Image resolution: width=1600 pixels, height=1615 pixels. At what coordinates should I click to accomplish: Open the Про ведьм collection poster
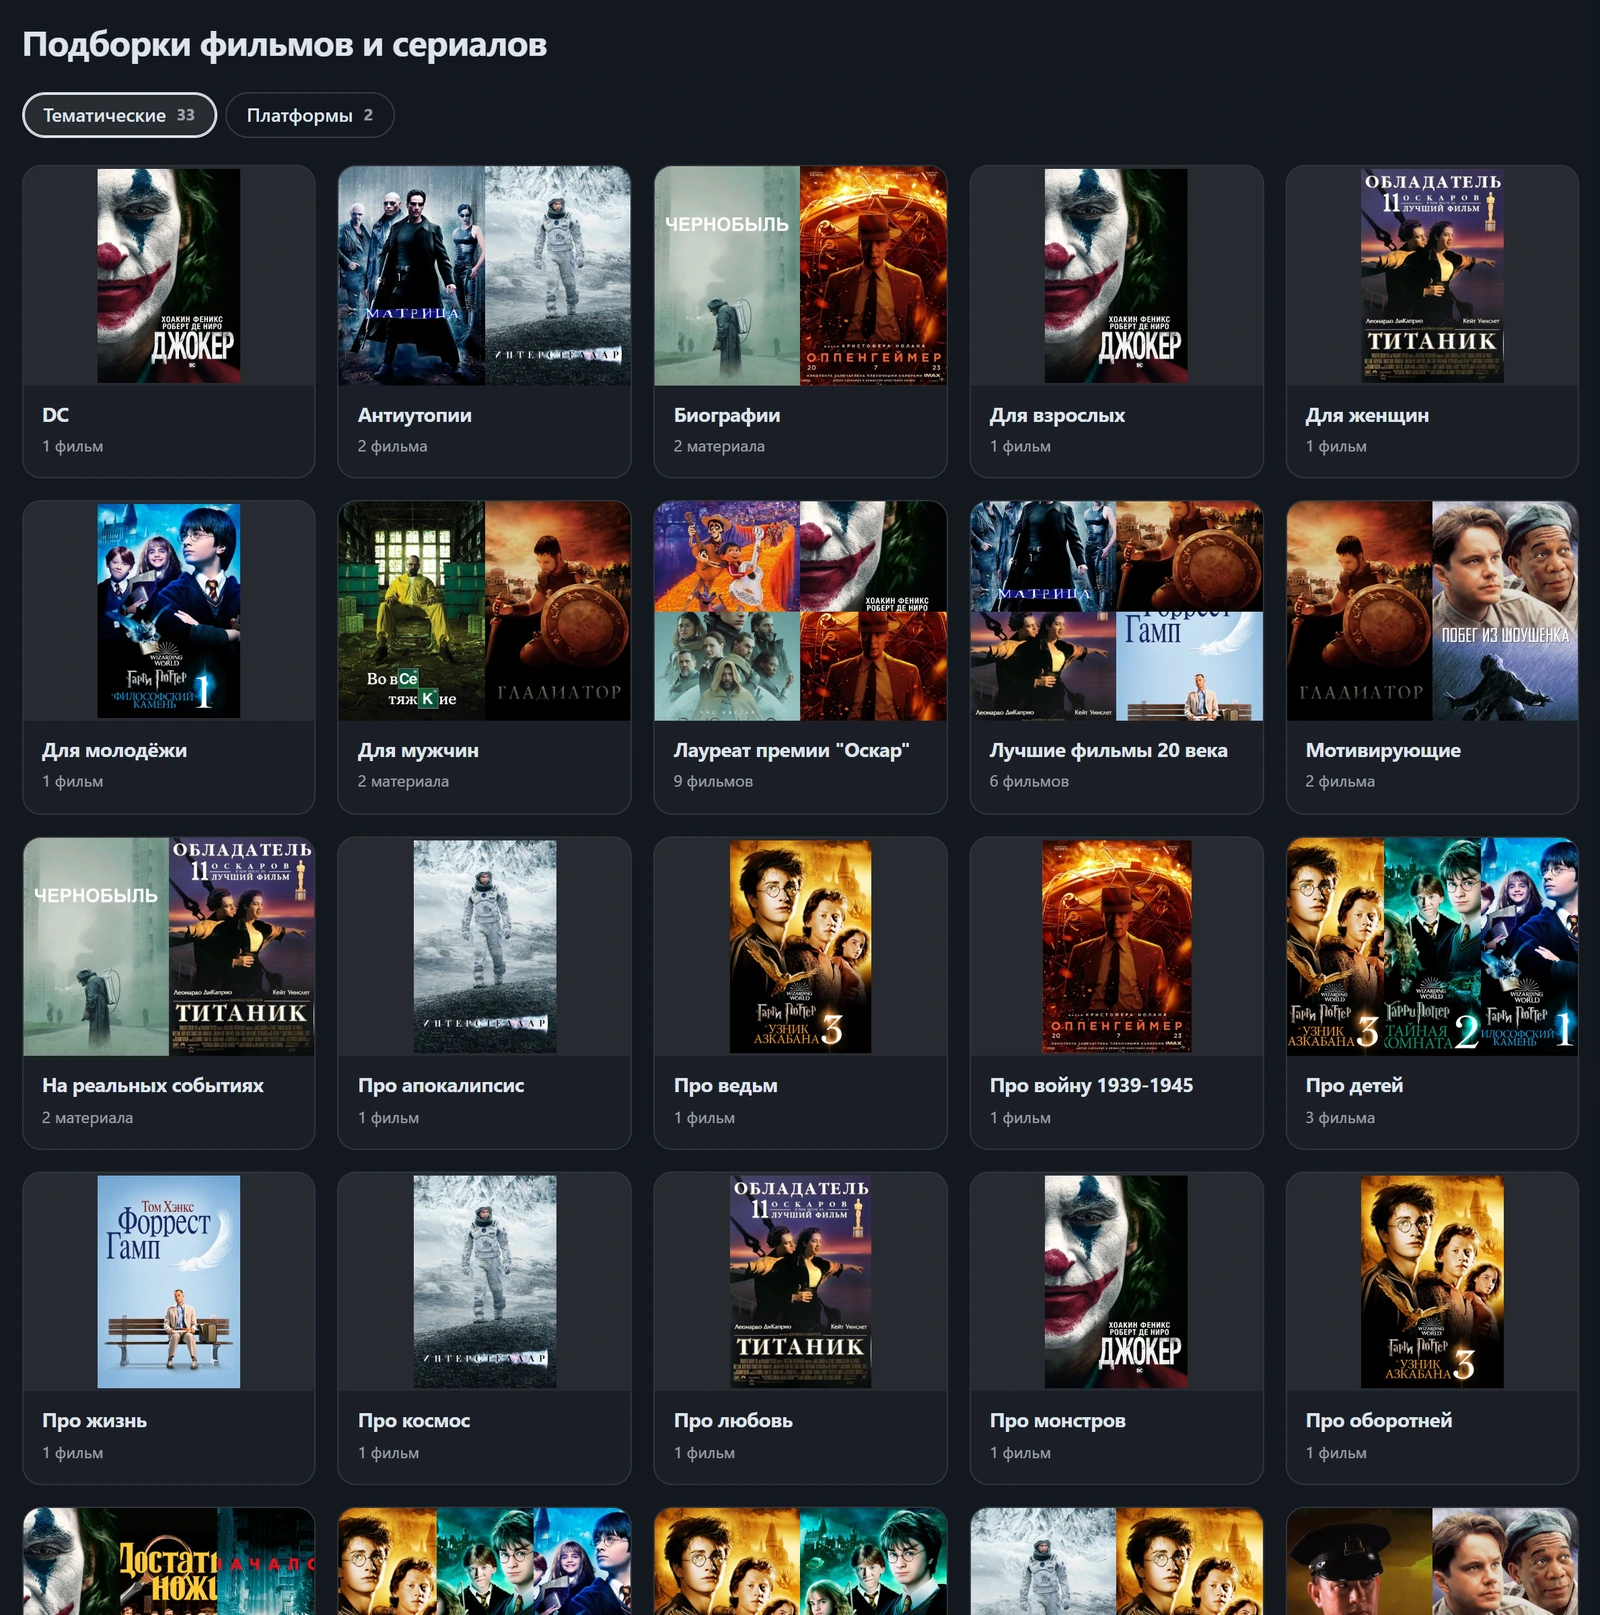[800, 947]
